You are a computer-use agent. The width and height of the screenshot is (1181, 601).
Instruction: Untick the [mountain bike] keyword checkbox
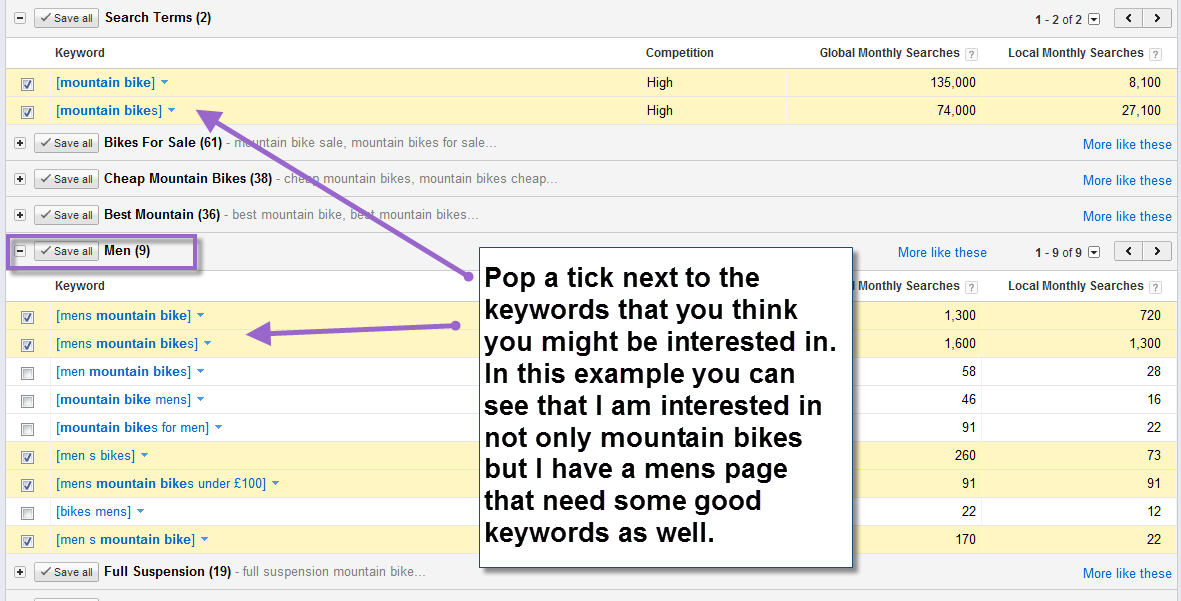(x=28, y=84)
